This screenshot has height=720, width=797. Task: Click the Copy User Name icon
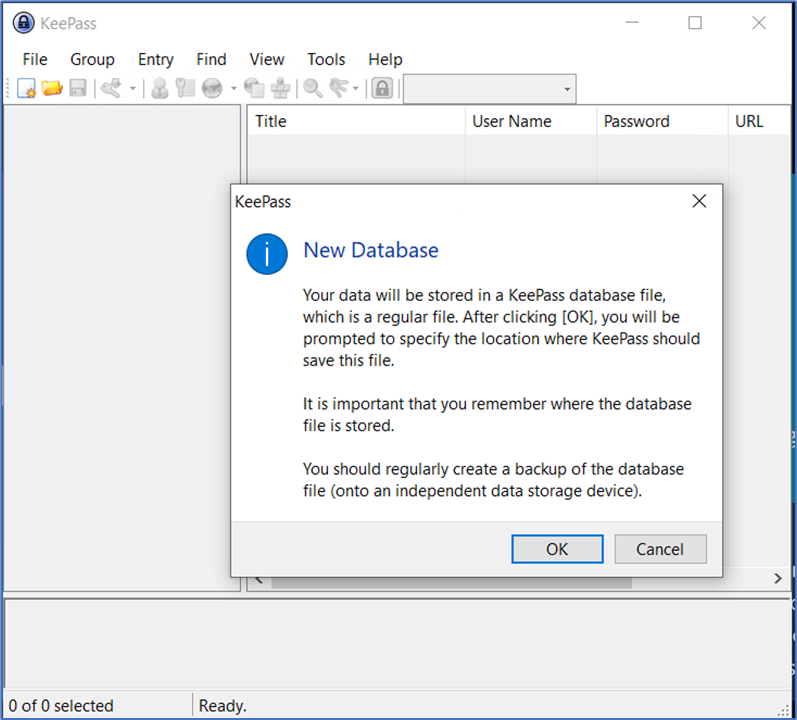[160, 88]
